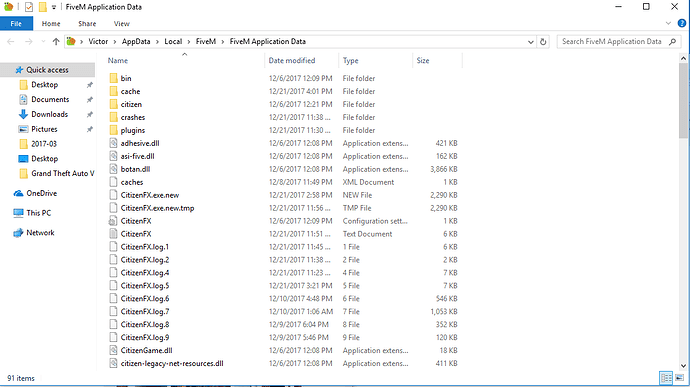
Task: Select the CitizenFX.log.2 file
Action: tap(145, 260)
